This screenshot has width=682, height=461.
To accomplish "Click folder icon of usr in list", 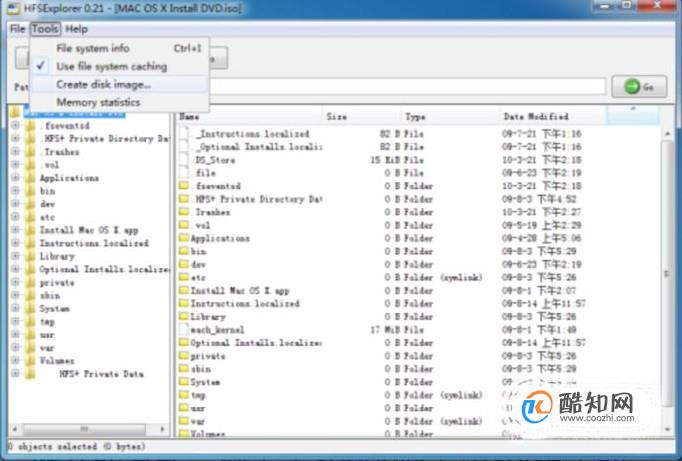I will click(x=184, y=408).
